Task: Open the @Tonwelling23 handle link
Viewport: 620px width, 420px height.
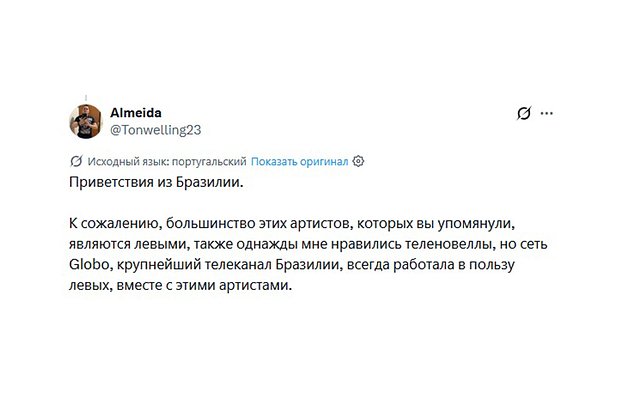Action: pyautogui.click(x=155, y=129)
